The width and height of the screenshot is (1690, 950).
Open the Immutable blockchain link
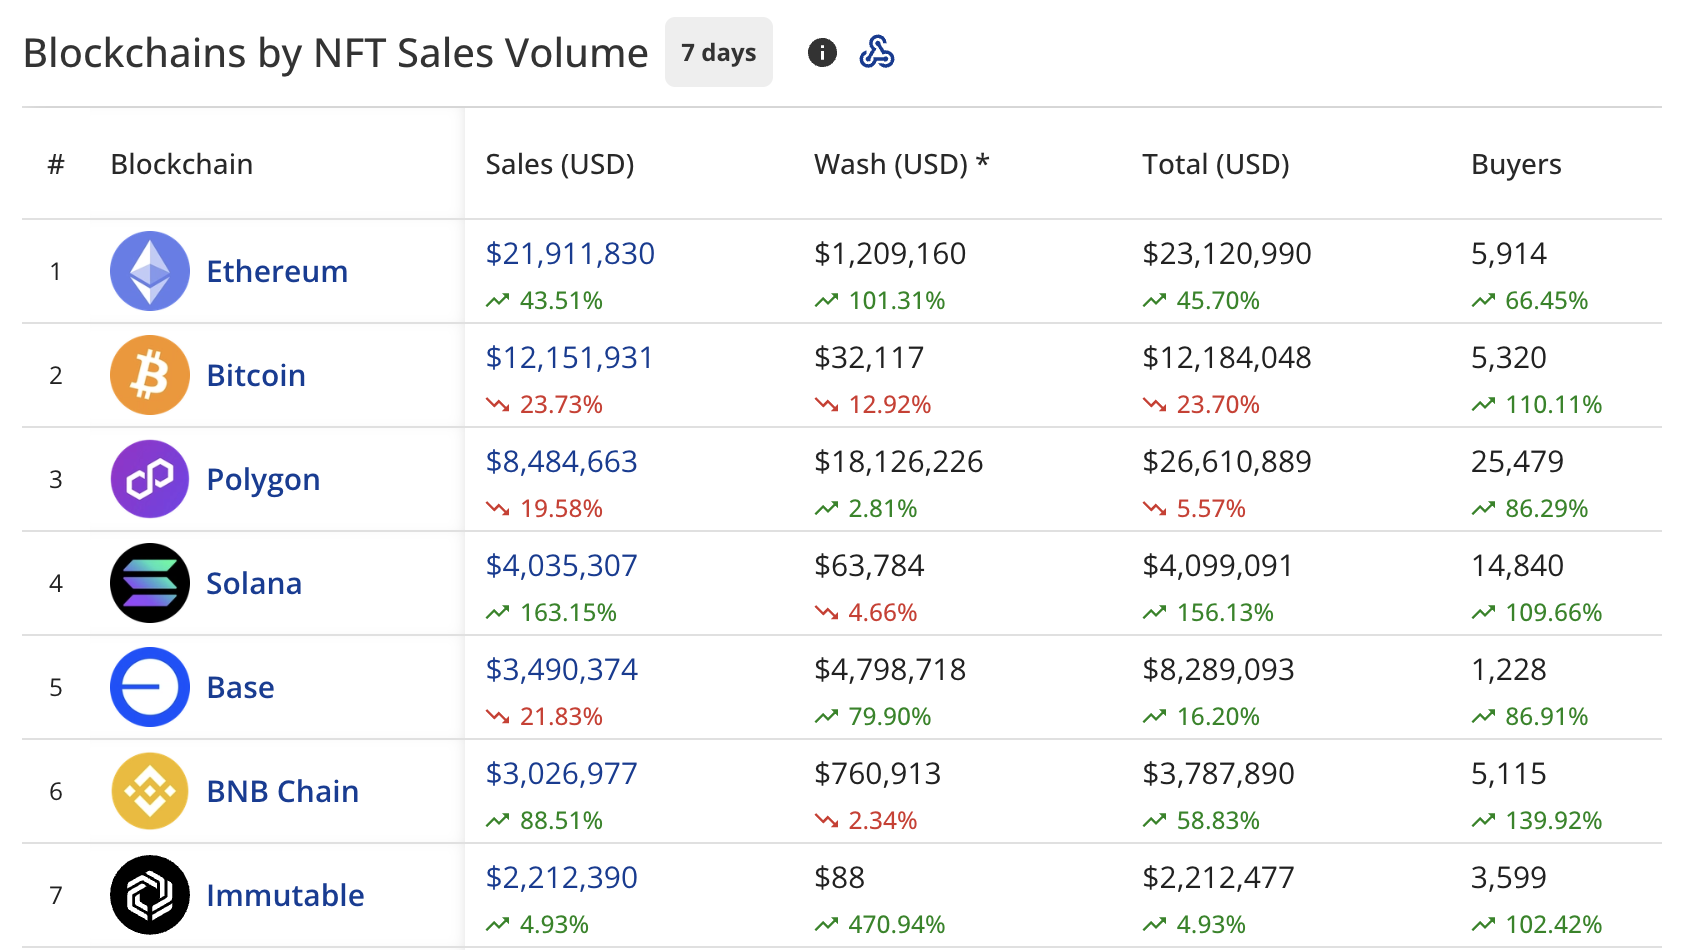pyautogui.click(x=285, y=895)
